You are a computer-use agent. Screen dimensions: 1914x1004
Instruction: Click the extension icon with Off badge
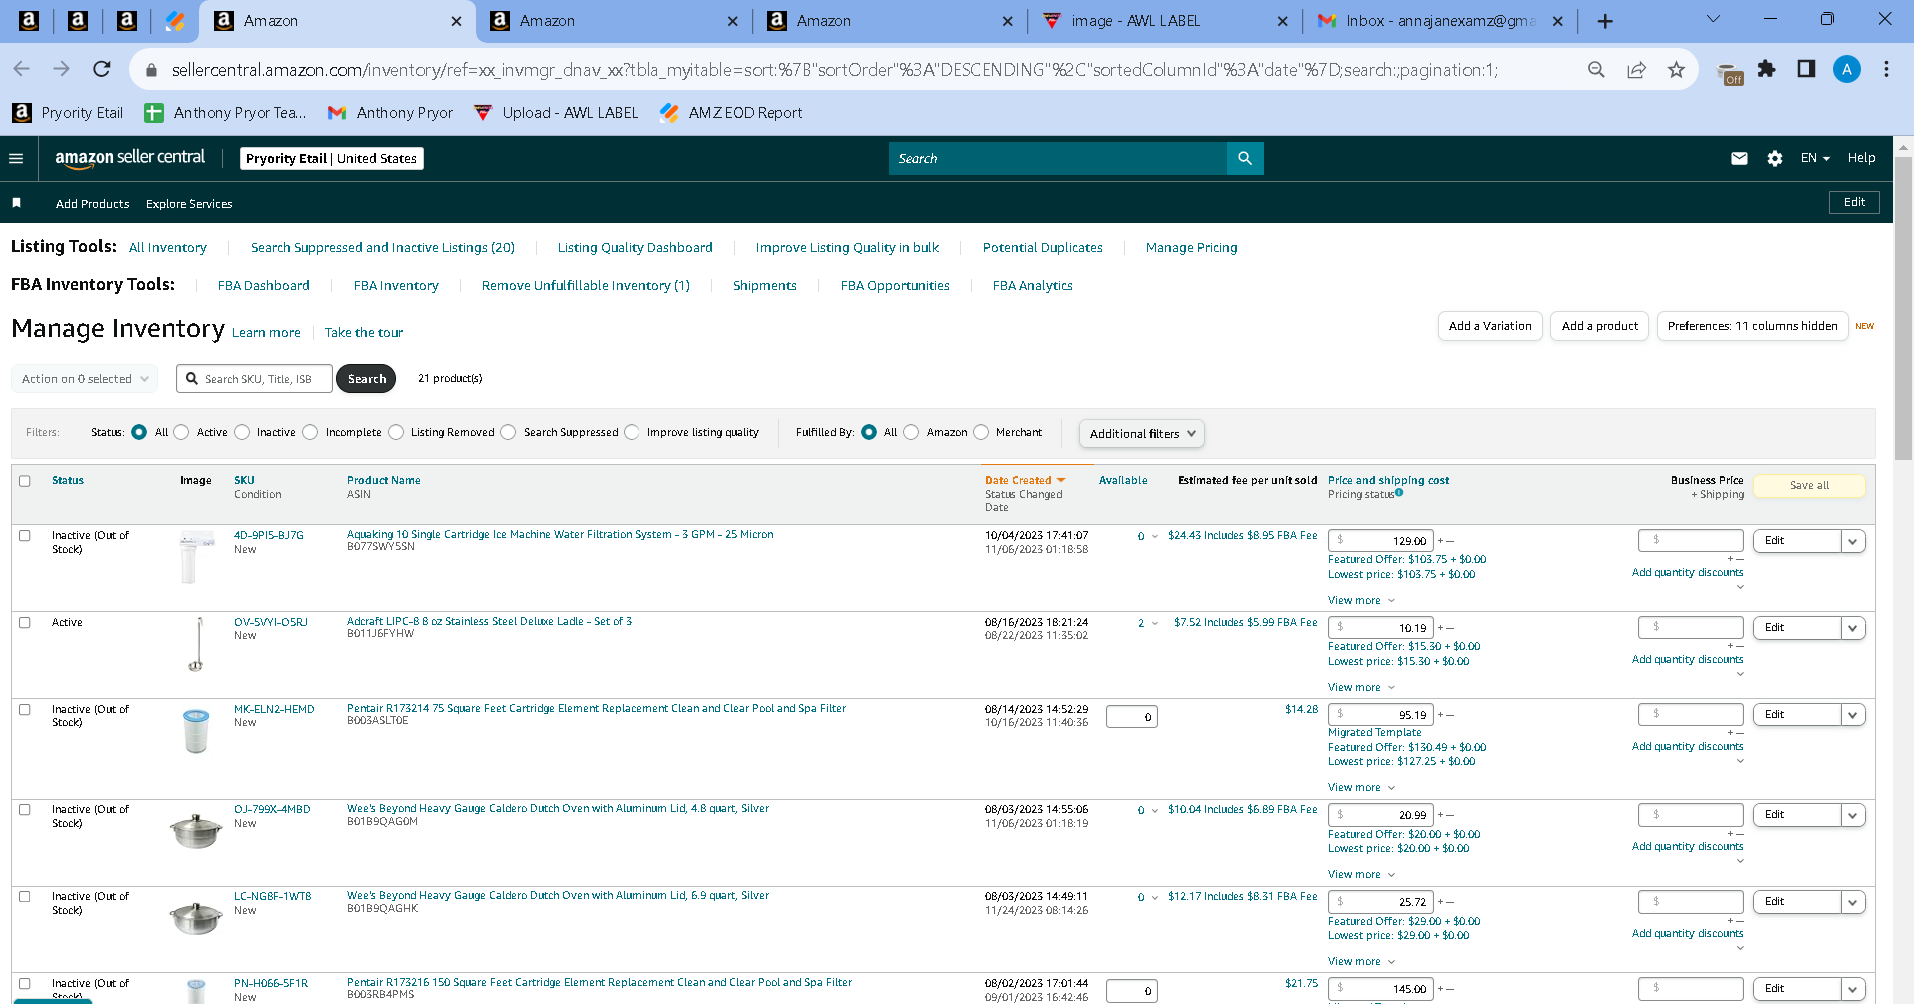point(1730,73)
